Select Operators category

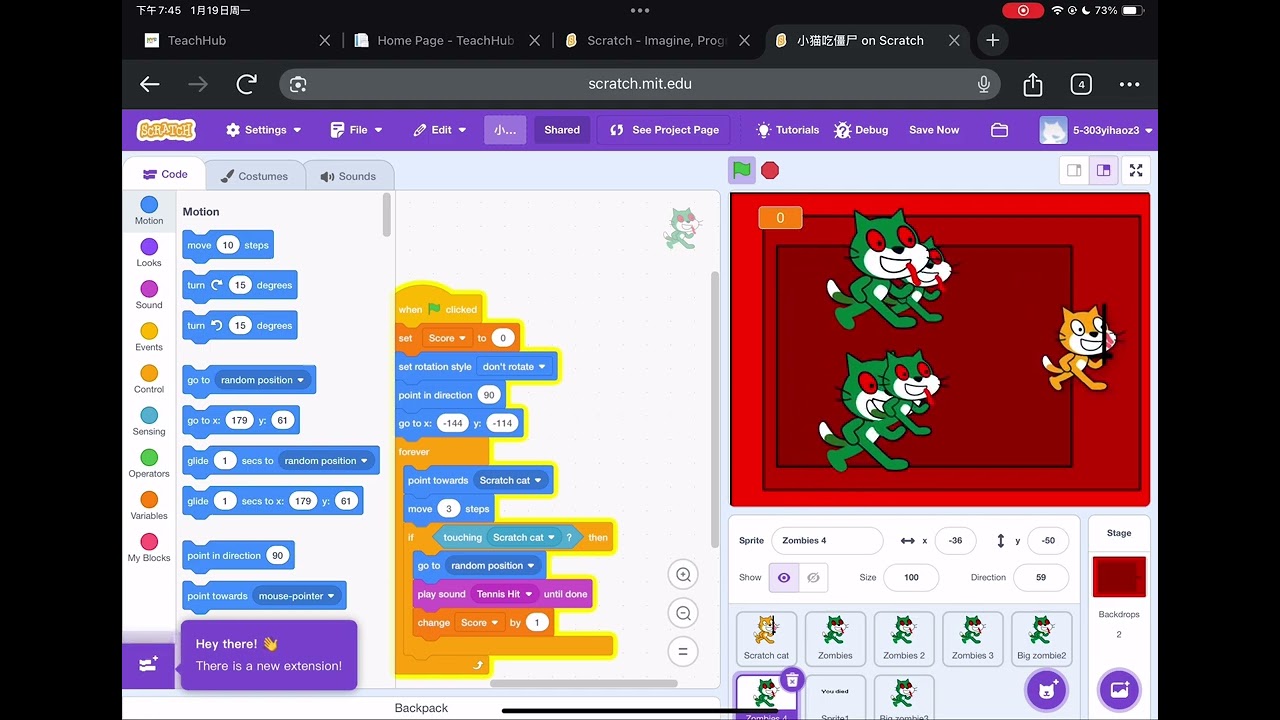[x=149, y=463]
